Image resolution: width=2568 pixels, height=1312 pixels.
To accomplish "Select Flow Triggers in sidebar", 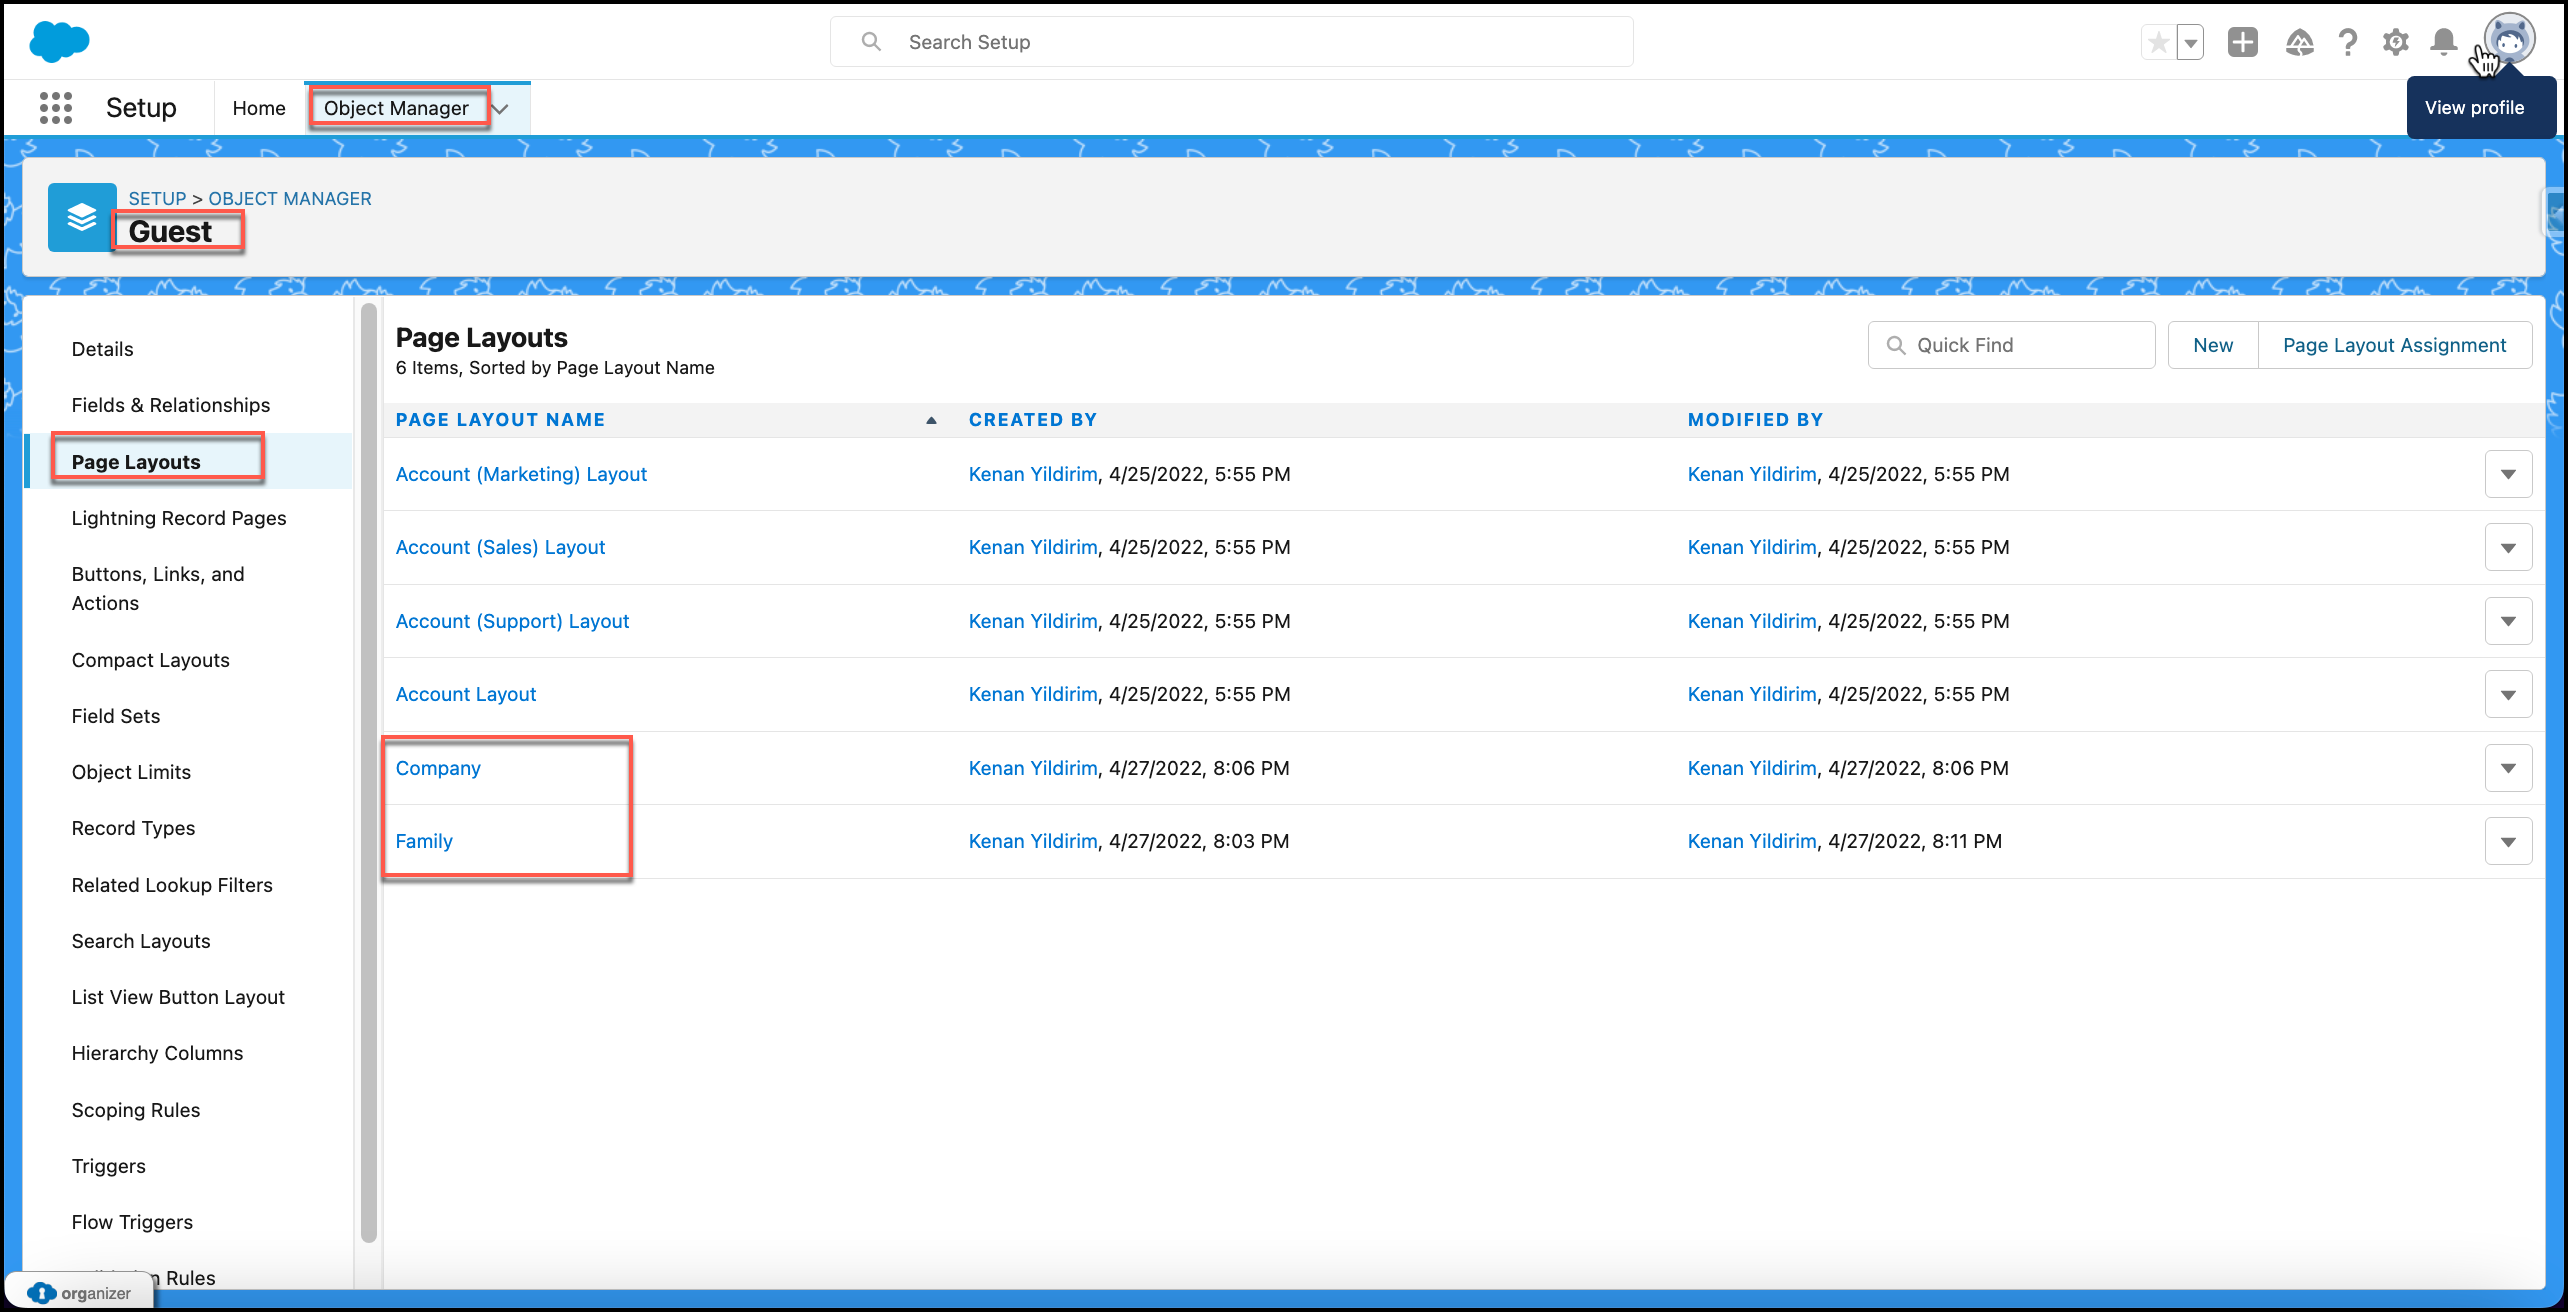I will pos(132,1222).
